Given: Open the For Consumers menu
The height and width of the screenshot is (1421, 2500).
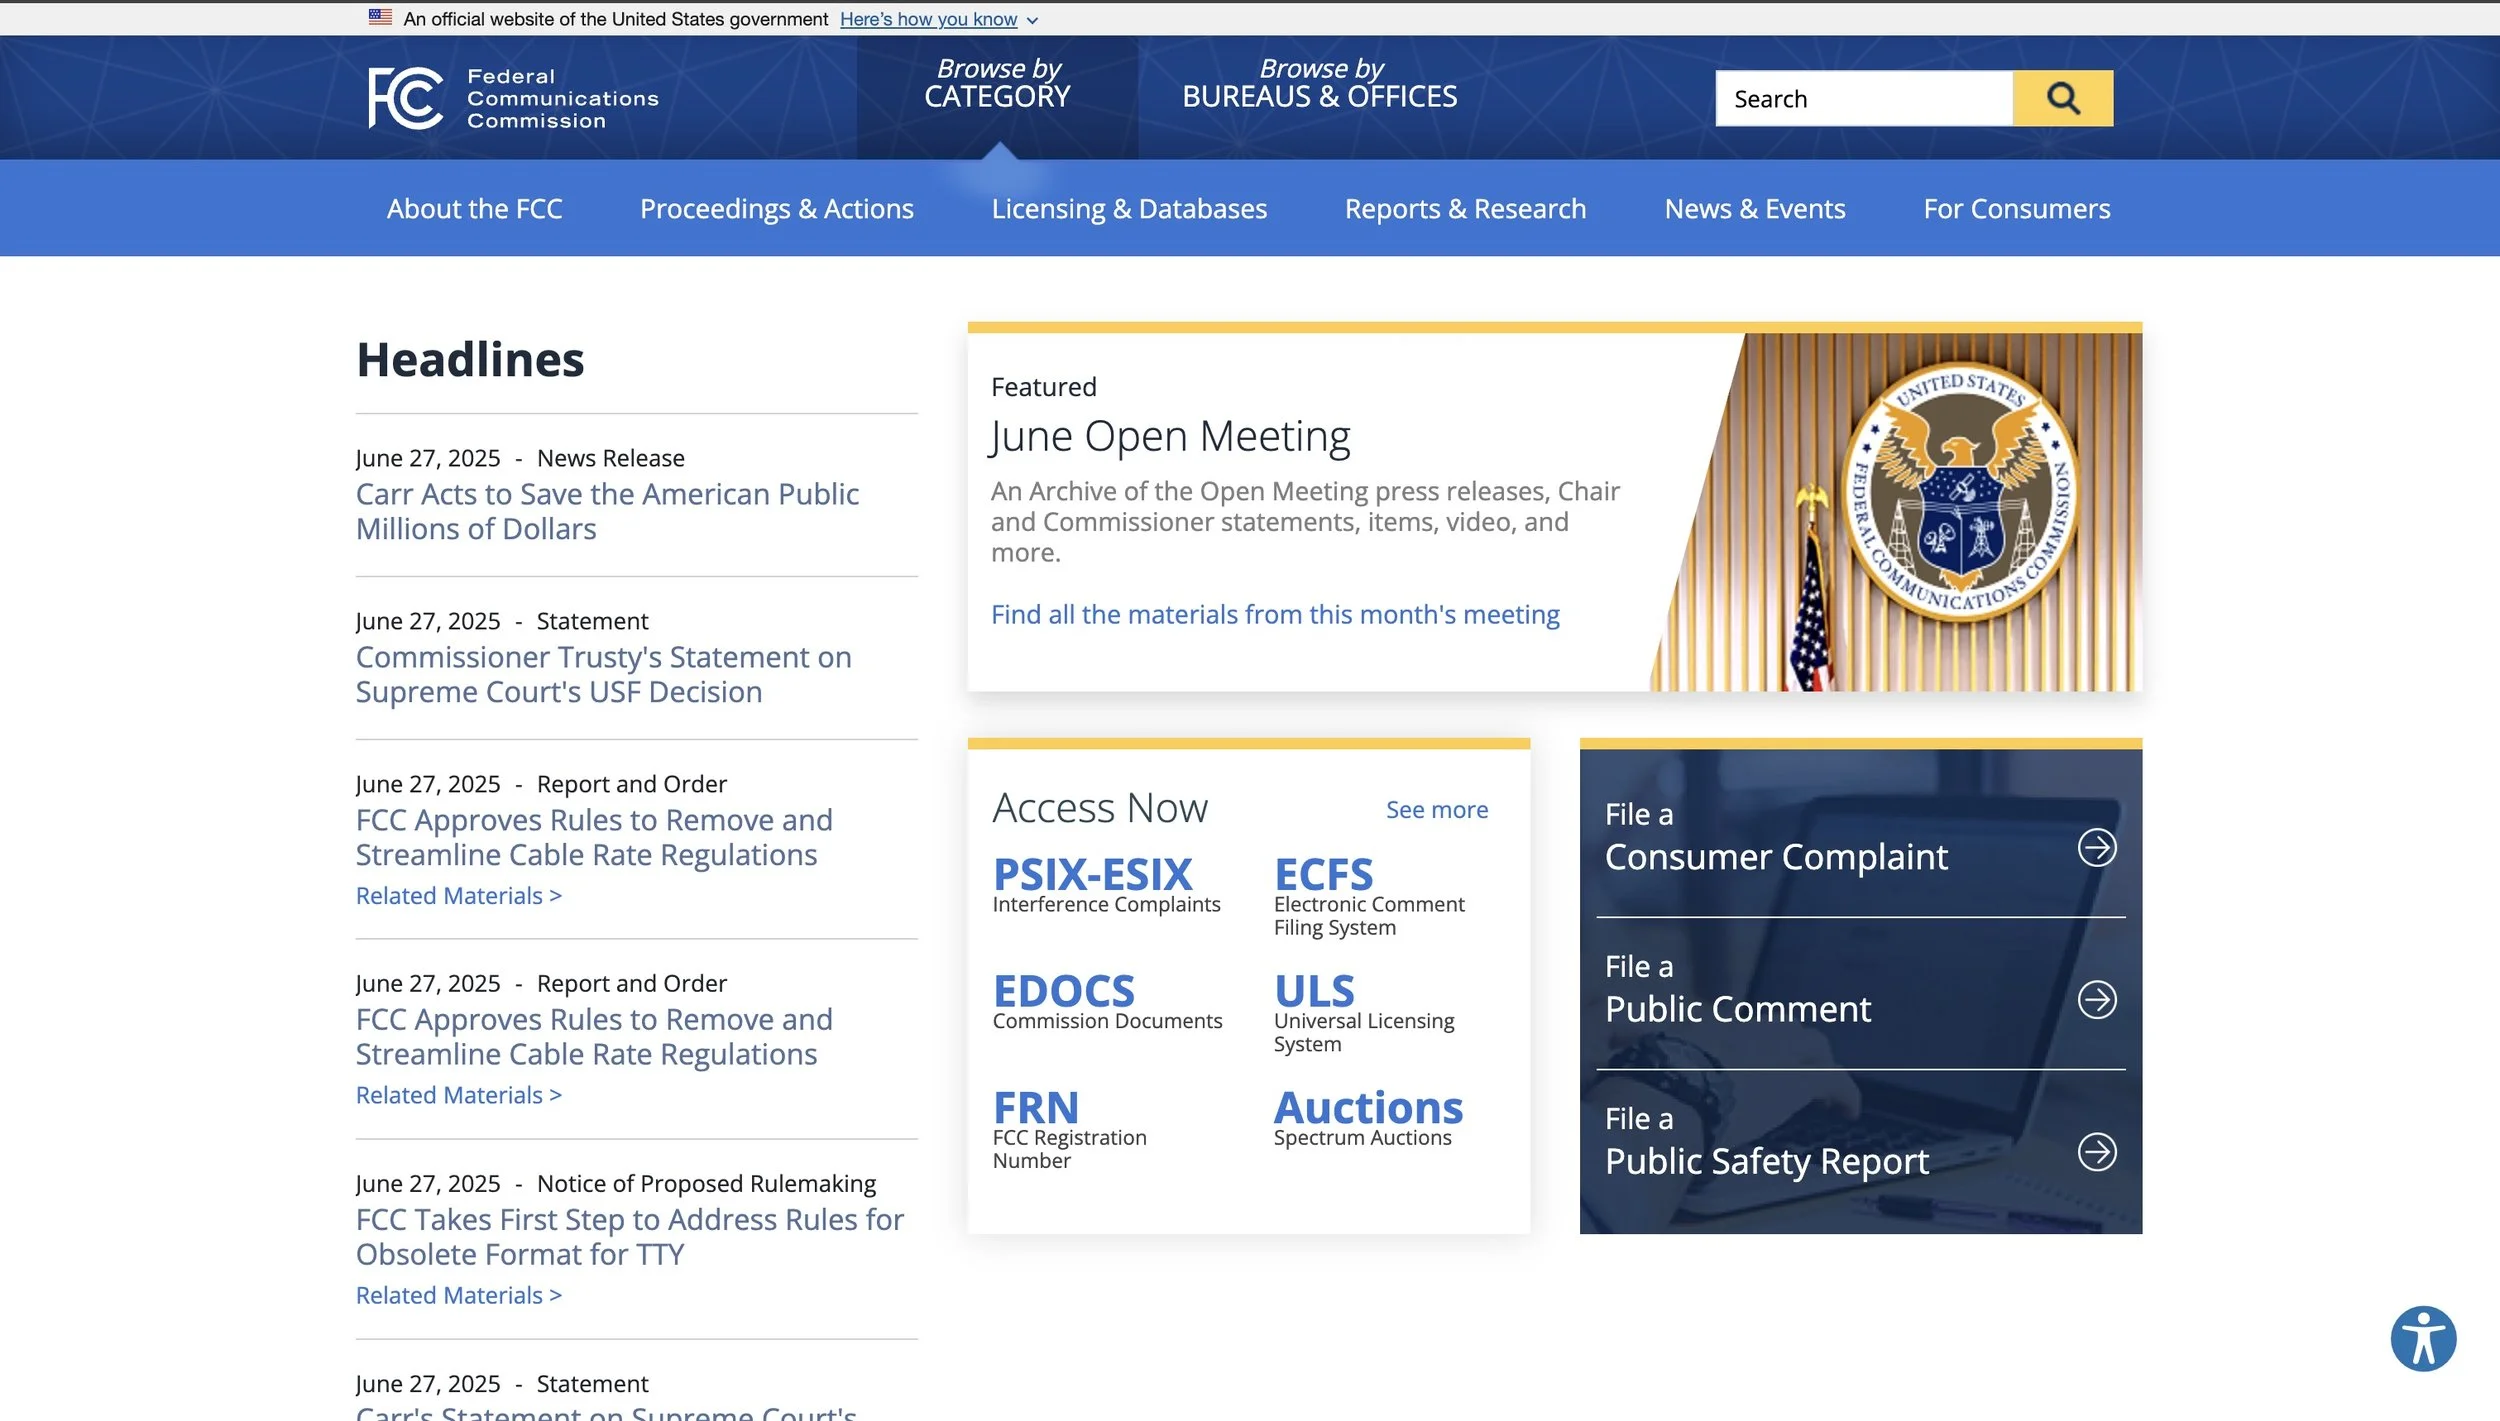Looking at the screenshot, I should coord(2016,208).
